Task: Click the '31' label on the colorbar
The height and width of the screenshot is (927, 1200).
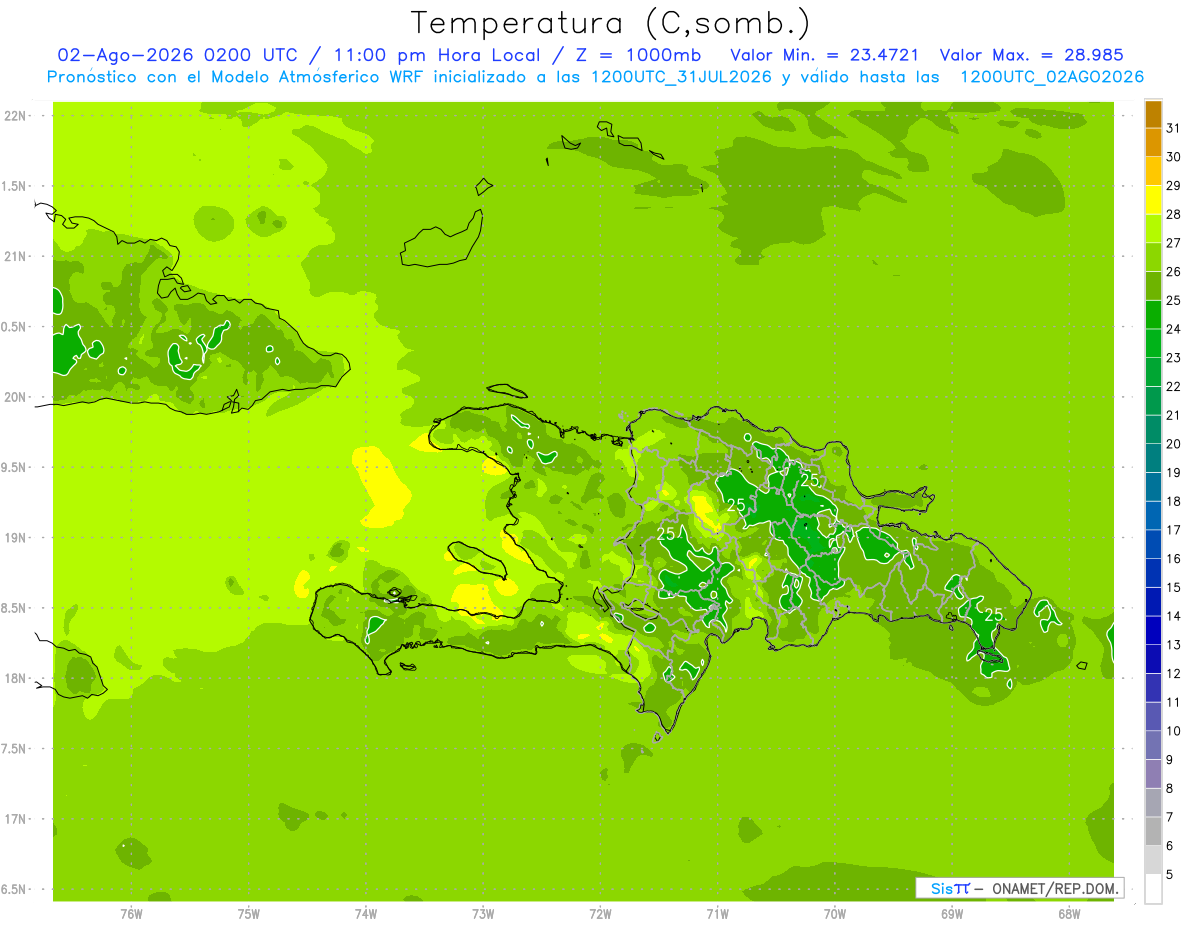Action: (1173, 128)
